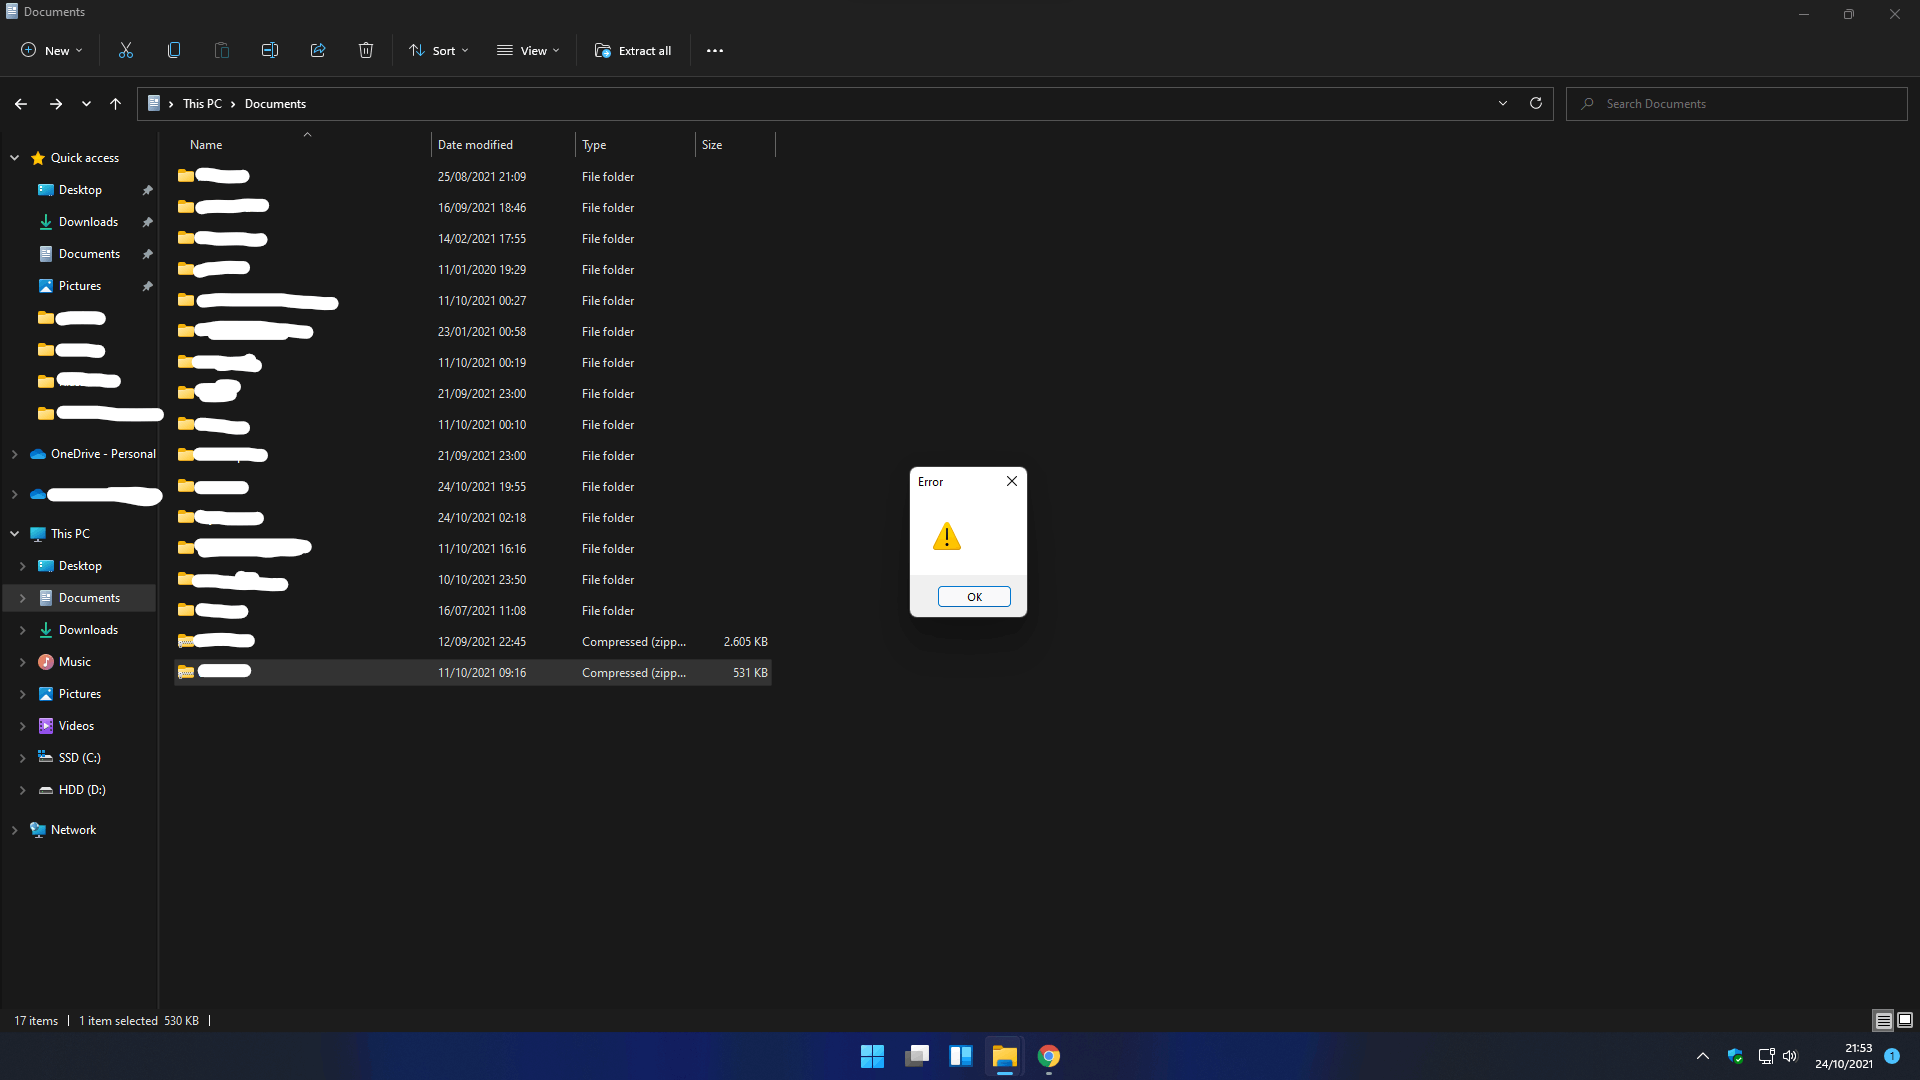
Task: Close the Error dialog with X
Action: point(1012,481)
